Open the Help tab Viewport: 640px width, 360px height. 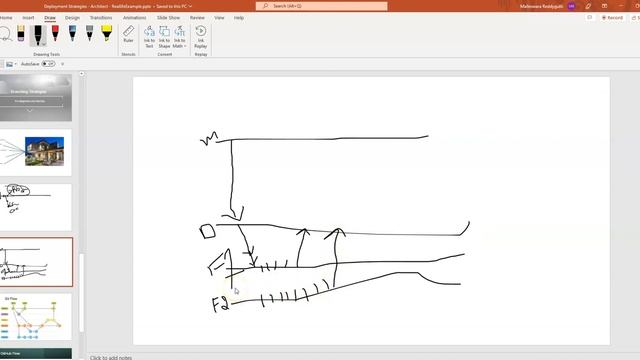pos(239,18)
